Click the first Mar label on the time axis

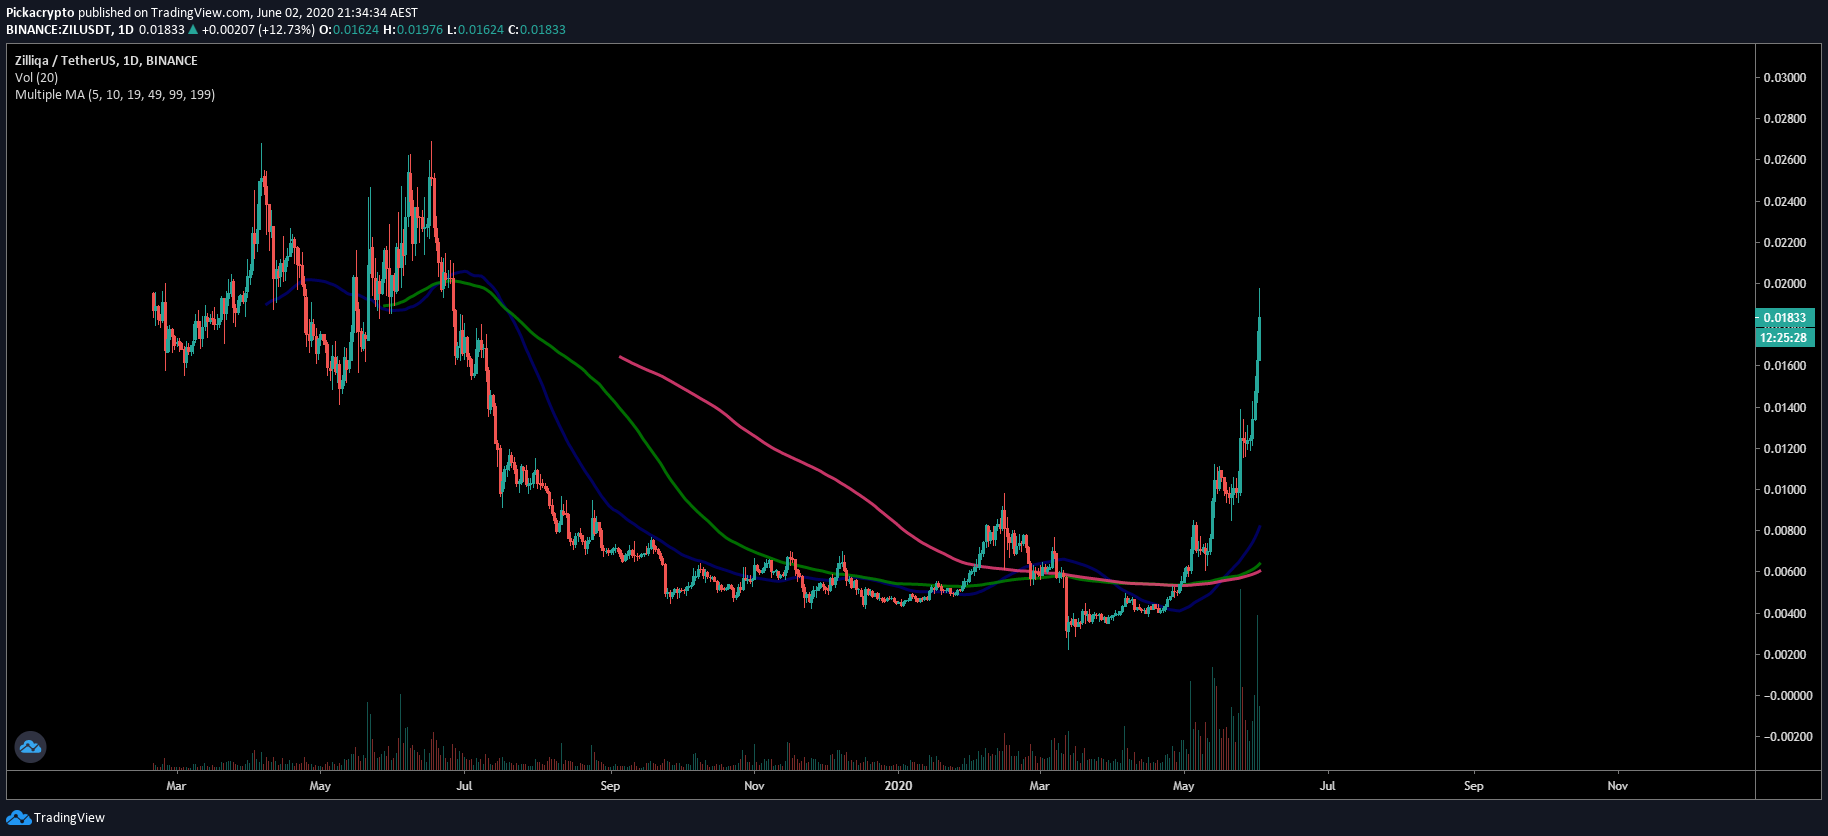[176, 786]
